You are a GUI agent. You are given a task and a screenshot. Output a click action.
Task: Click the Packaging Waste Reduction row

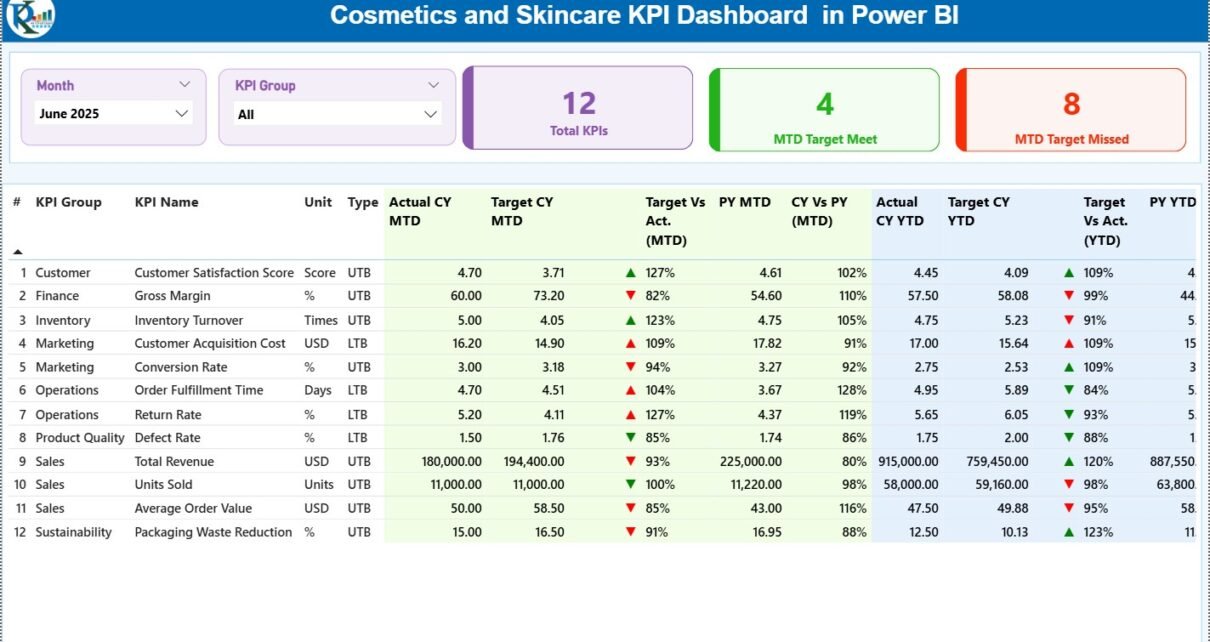tap(213, 533)
